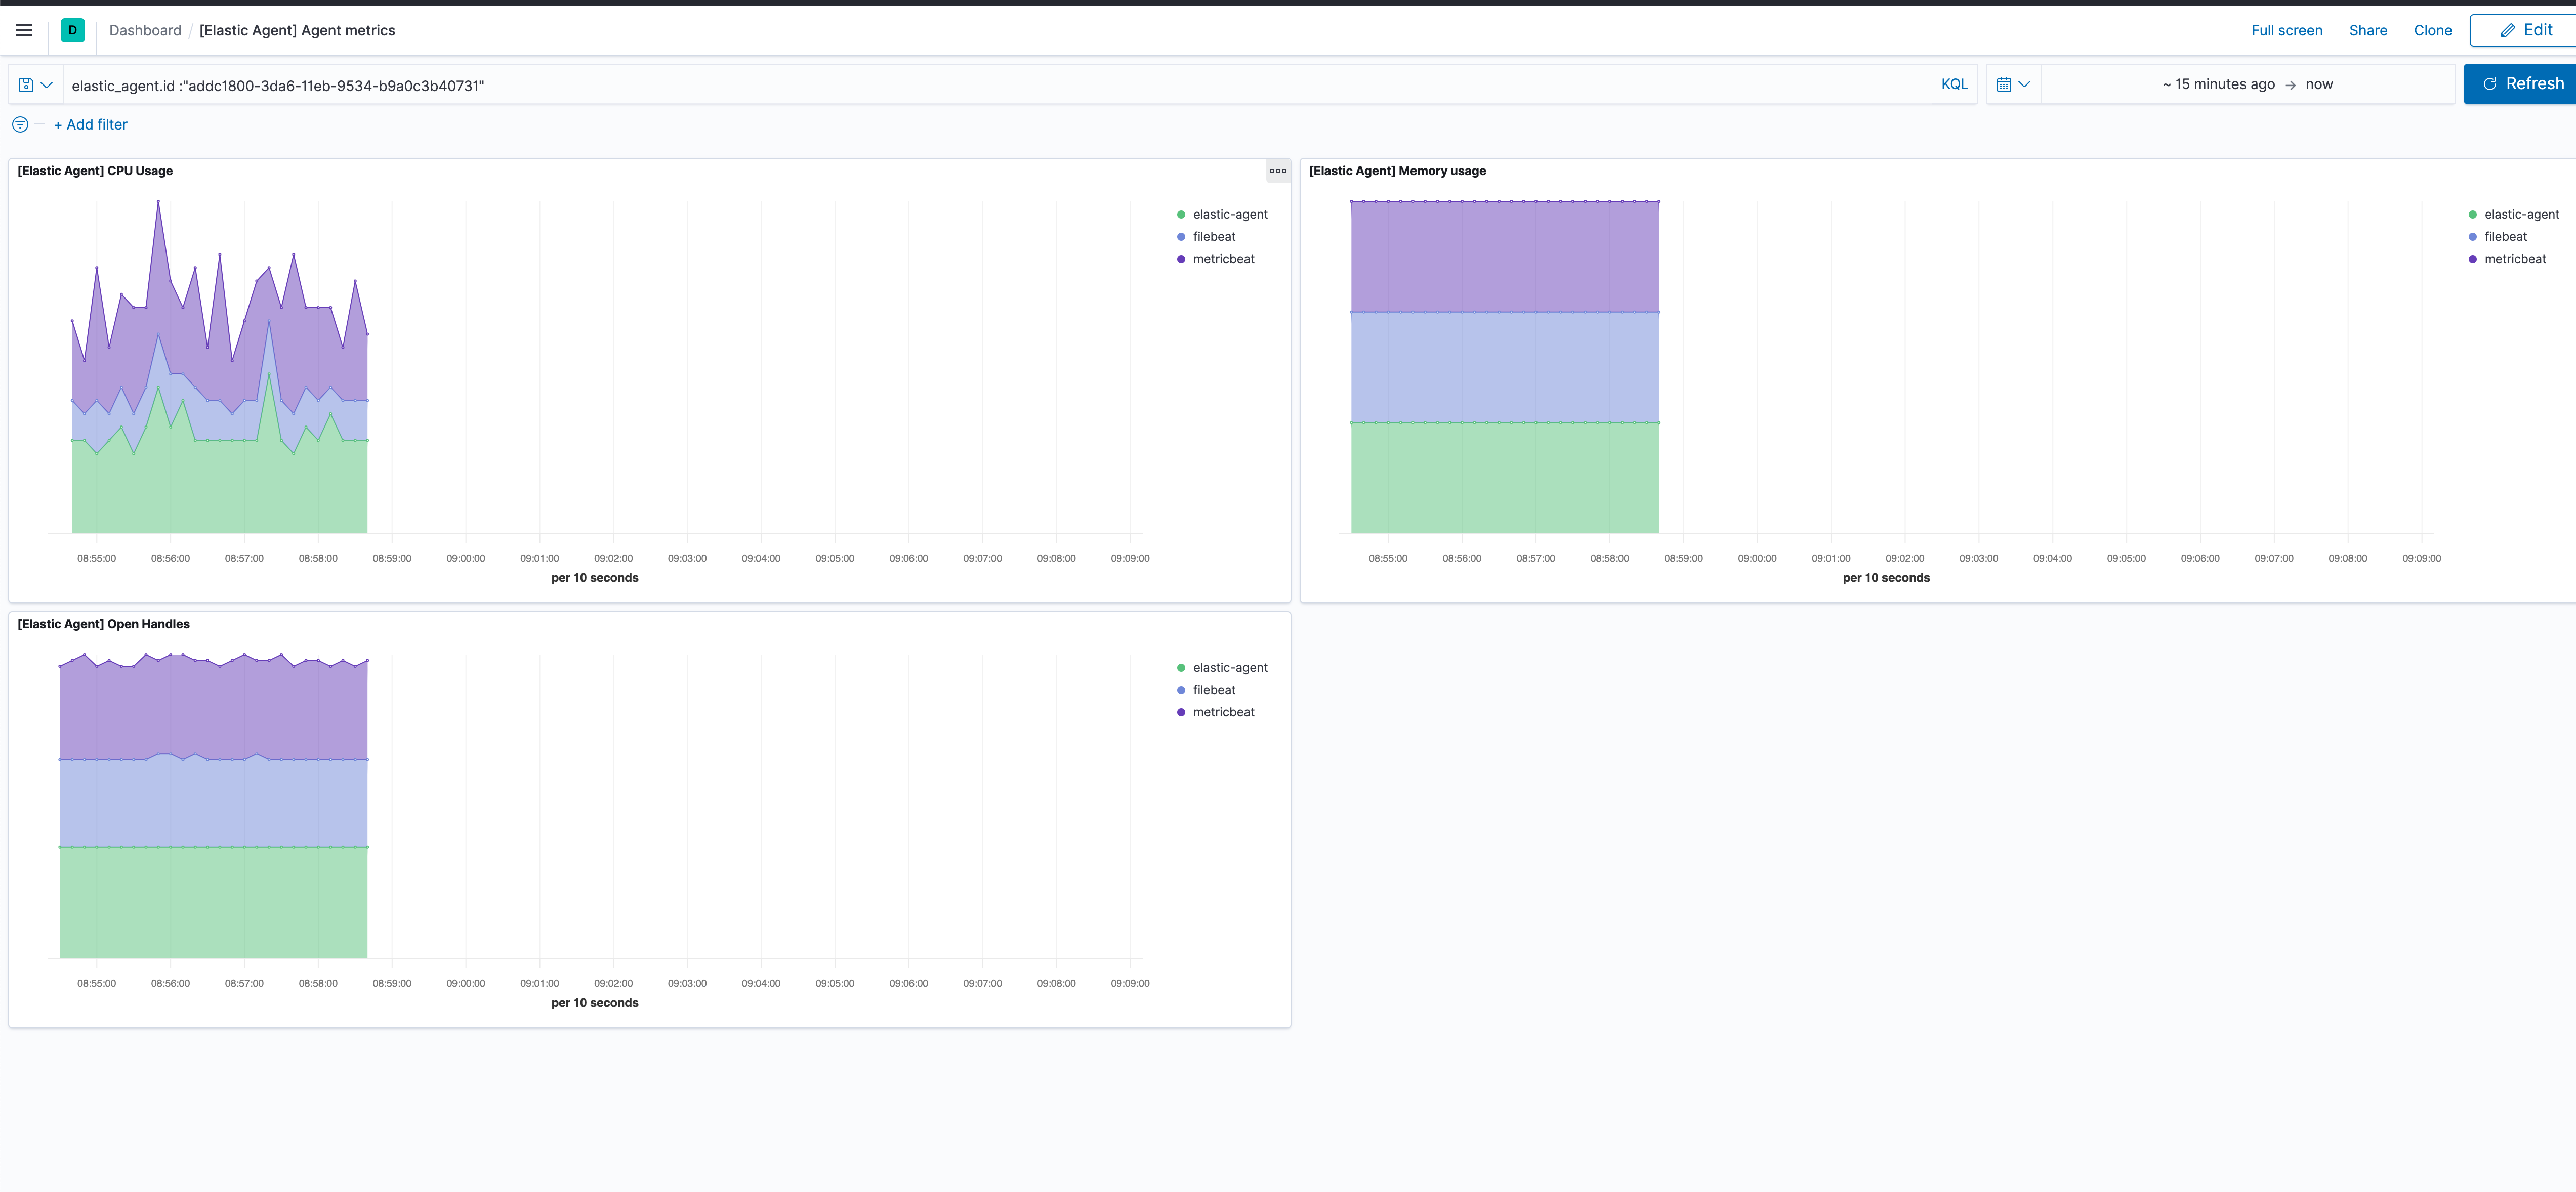Click + Add filter

[x=90, y=125]
